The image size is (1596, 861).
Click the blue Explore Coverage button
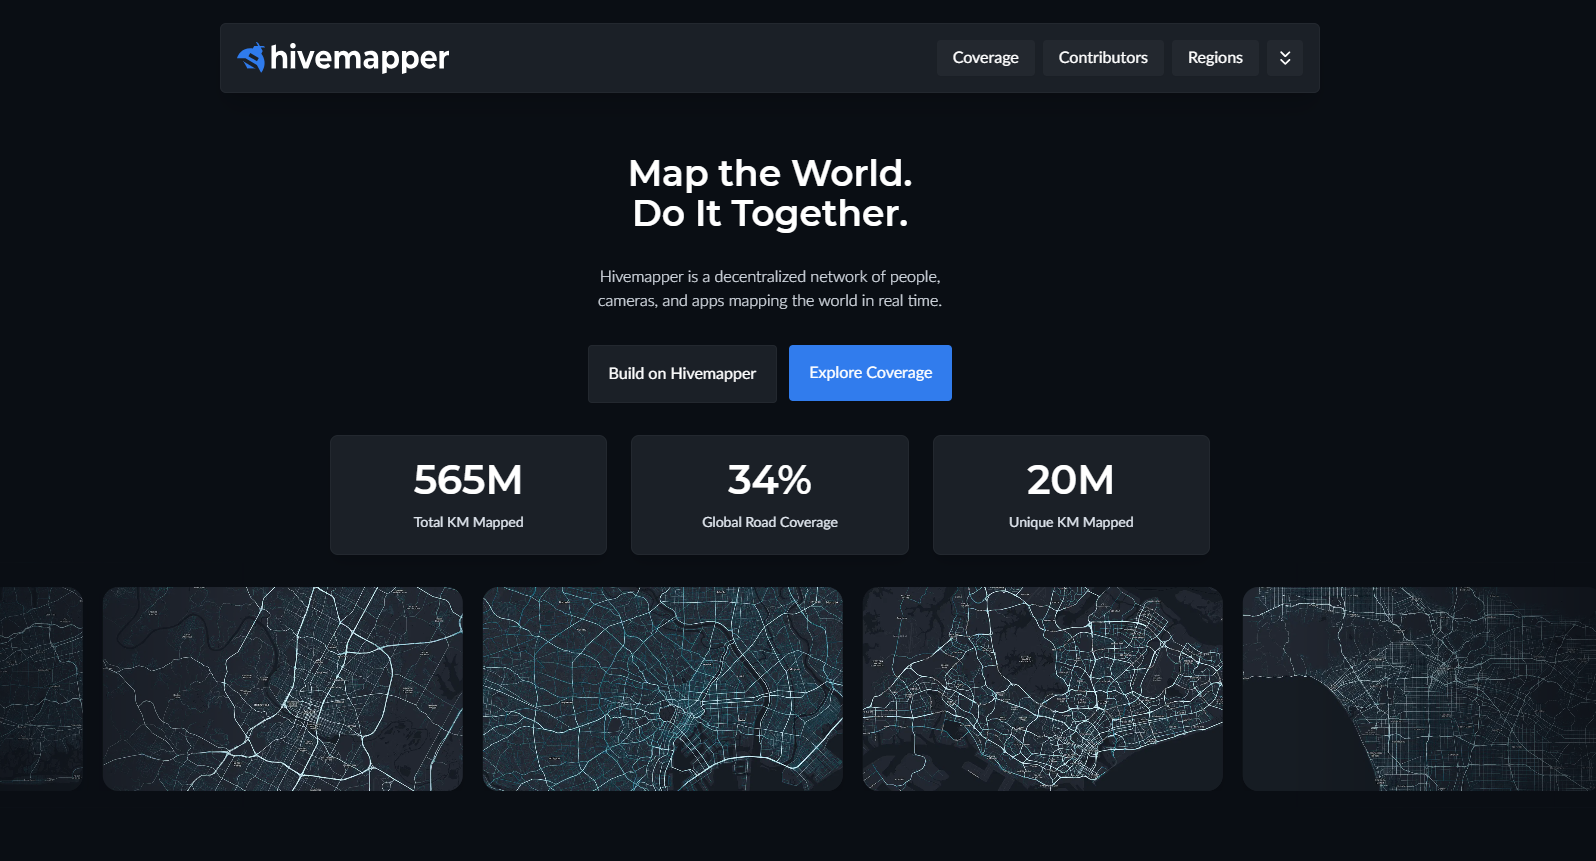(869, 373)
